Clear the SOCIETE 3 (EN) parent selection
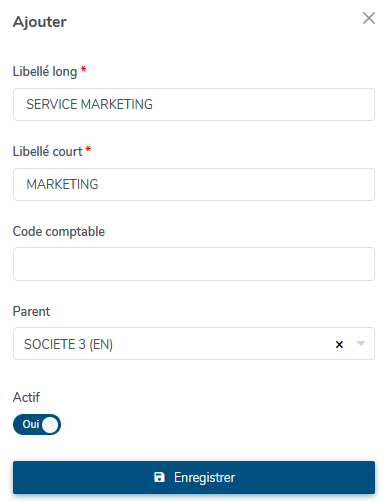Screen dimensions: 386x502 click(339, 344)
